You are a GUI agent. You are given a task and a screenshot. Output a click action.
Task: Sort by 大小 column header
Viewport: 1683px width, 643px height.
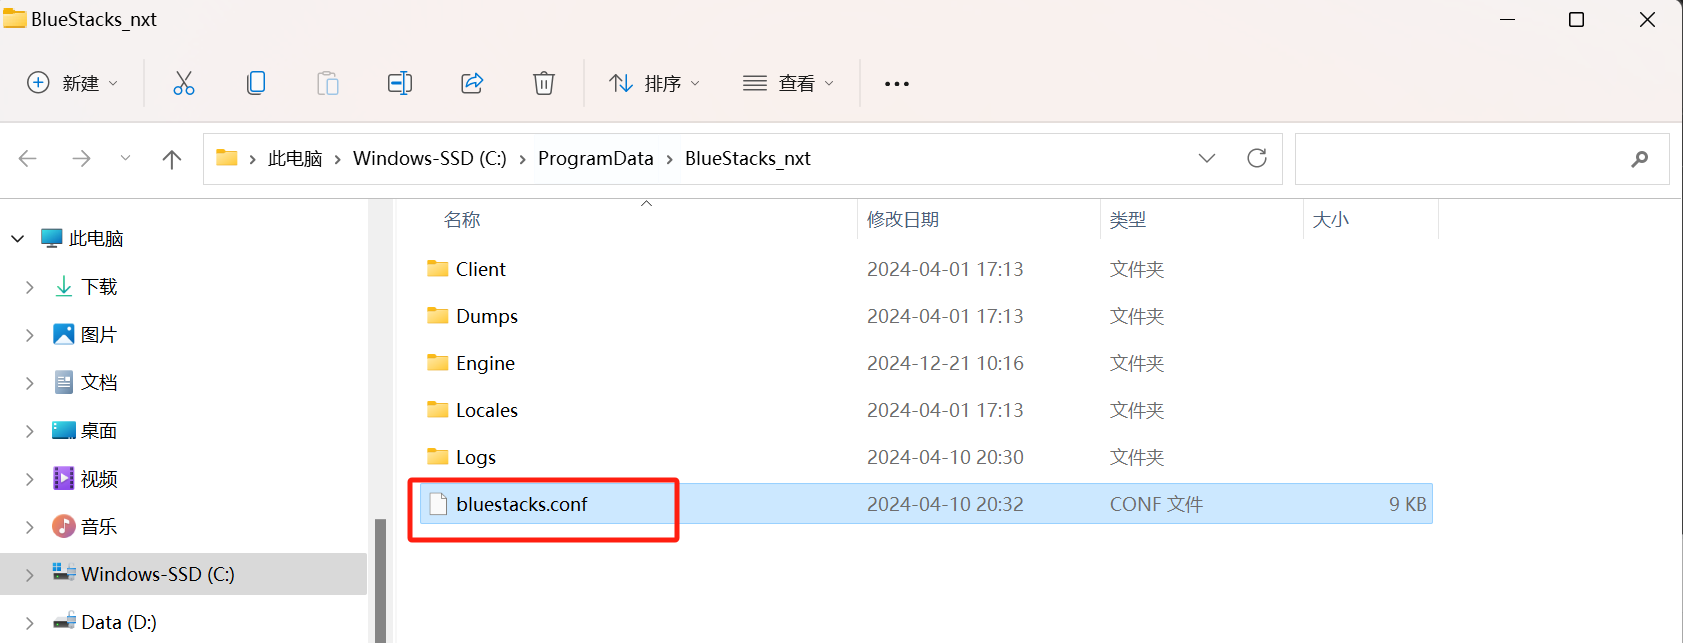(1331, 220)
